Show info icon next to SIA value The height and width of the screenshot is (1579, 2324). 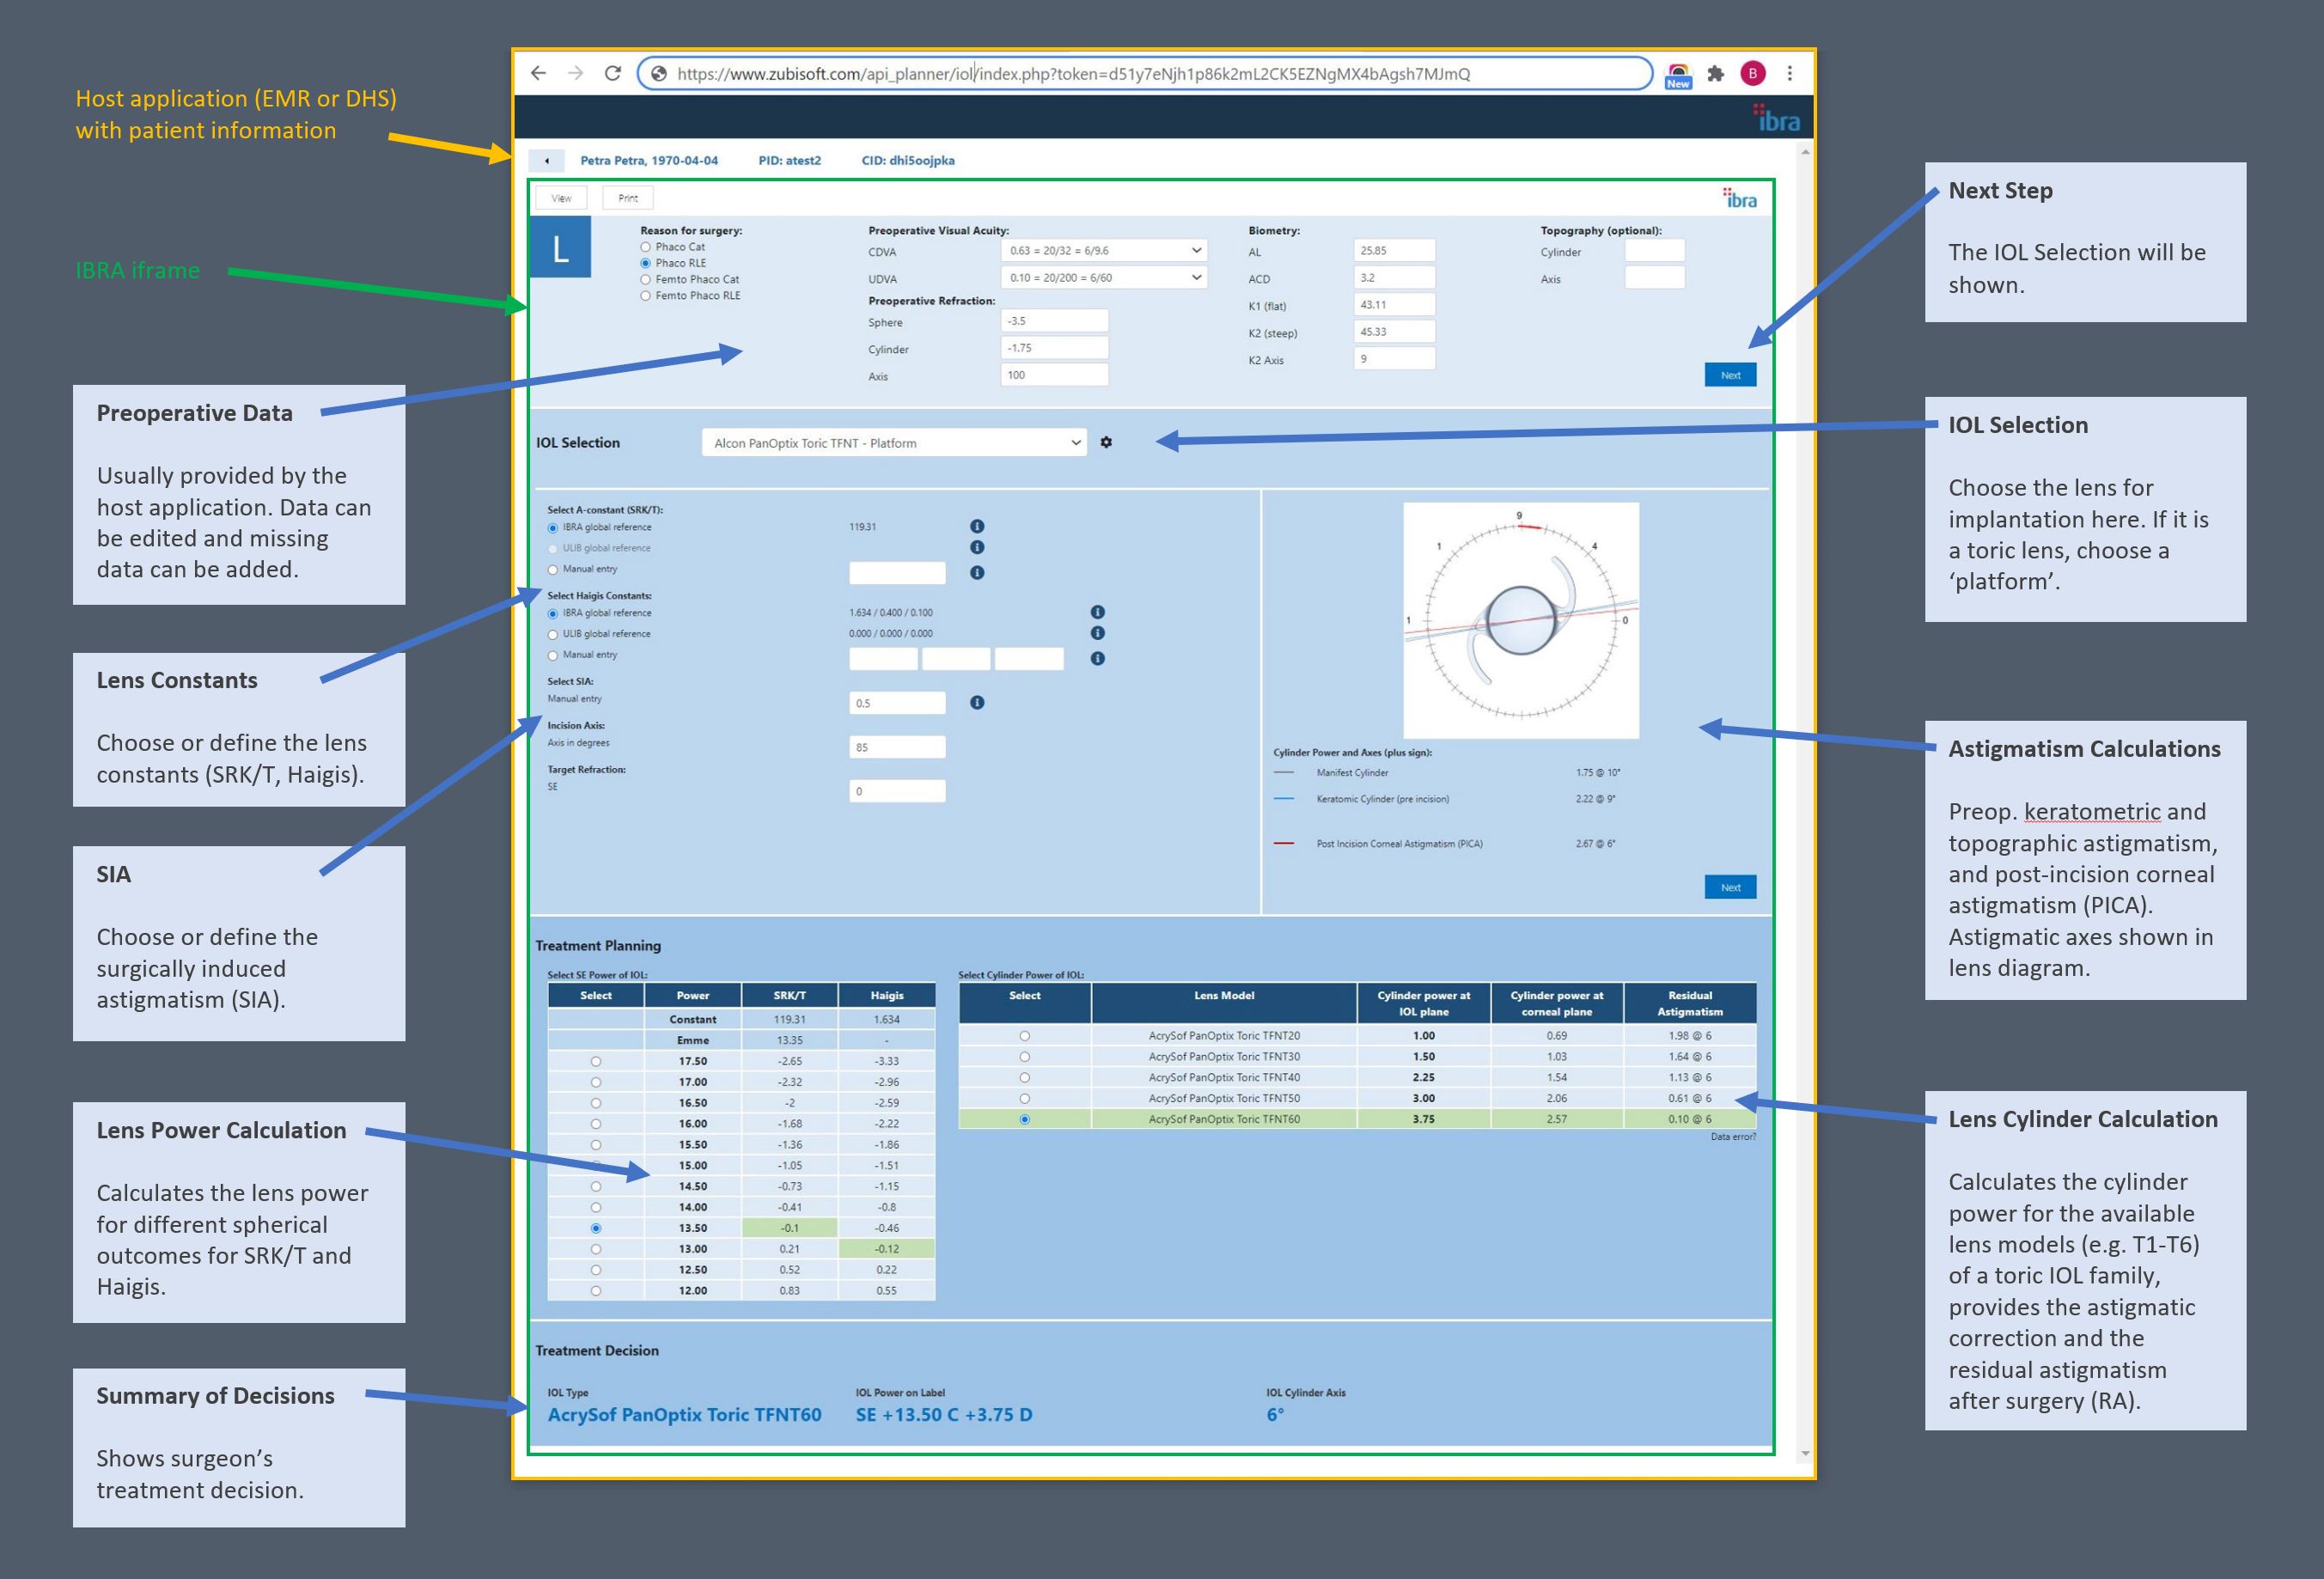point(977,703)
